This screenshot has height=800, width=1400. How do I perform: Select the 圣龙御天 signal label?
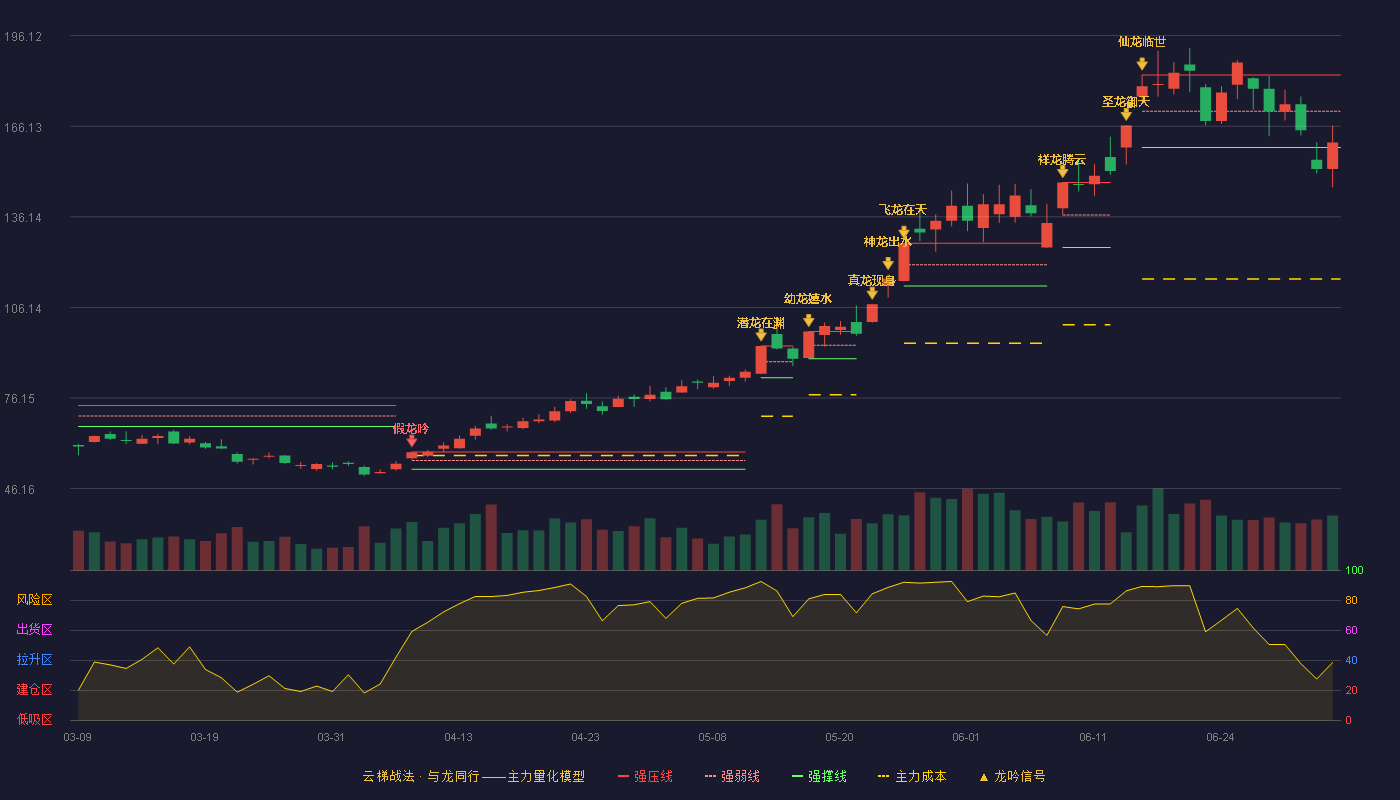pos(1126,102)
